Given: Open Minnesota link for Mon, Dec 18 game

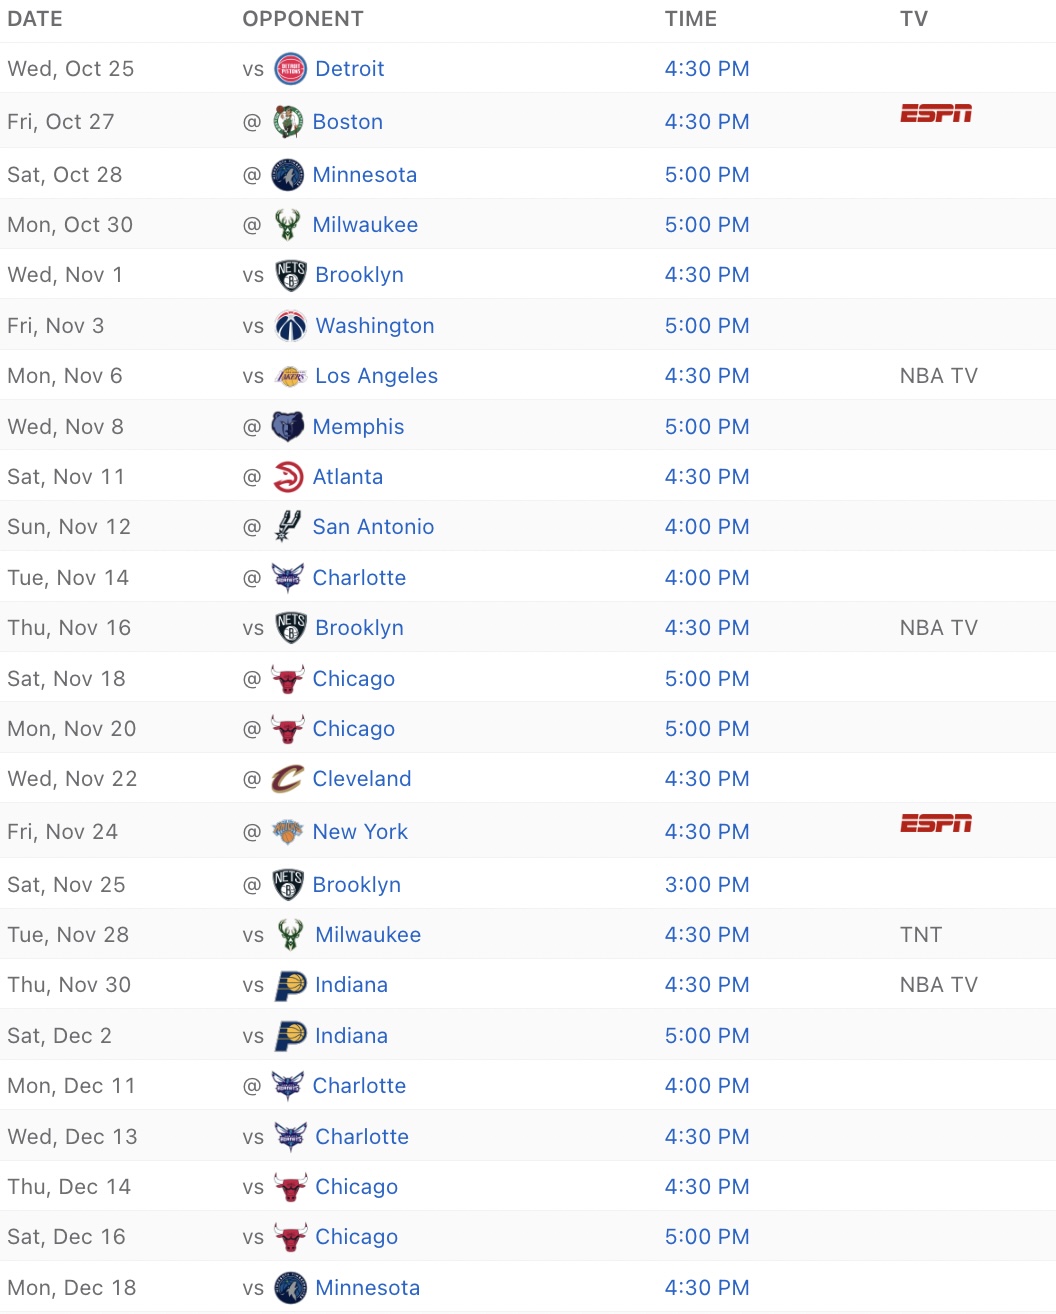Looking at the screenshot, I should 367,1288.
